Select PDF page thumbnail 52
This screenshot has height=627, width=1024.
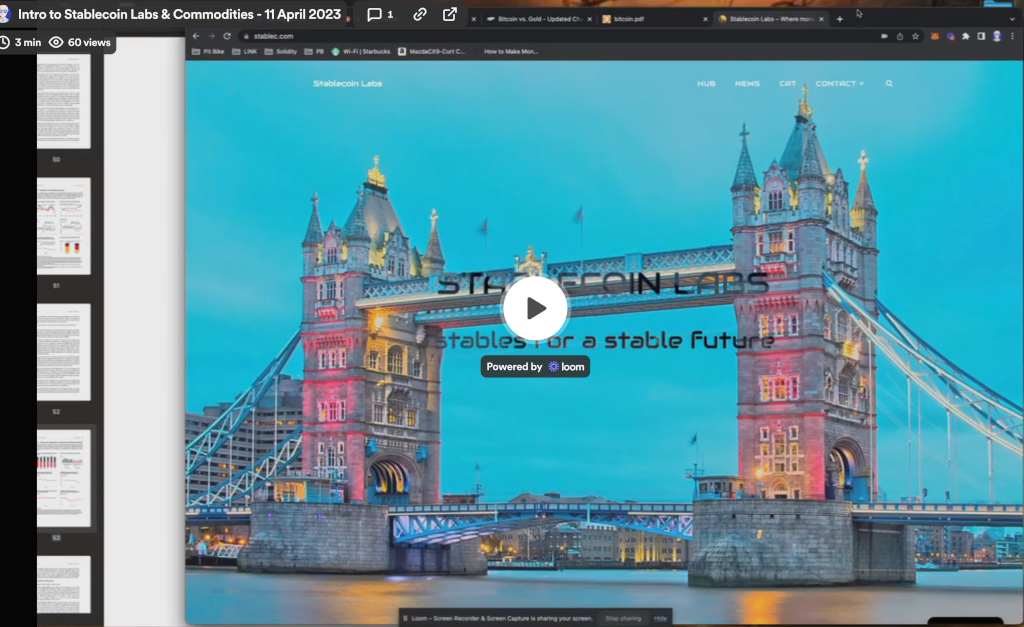pyautogui.click(x=63, y=352)
